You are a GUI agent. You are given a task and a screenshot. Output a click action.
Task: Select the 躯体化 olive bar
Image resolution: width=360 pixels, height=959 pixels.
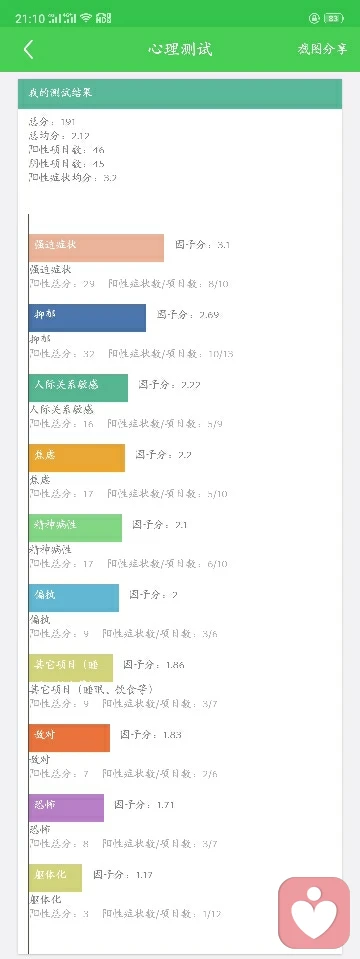(x=55, y=878)
